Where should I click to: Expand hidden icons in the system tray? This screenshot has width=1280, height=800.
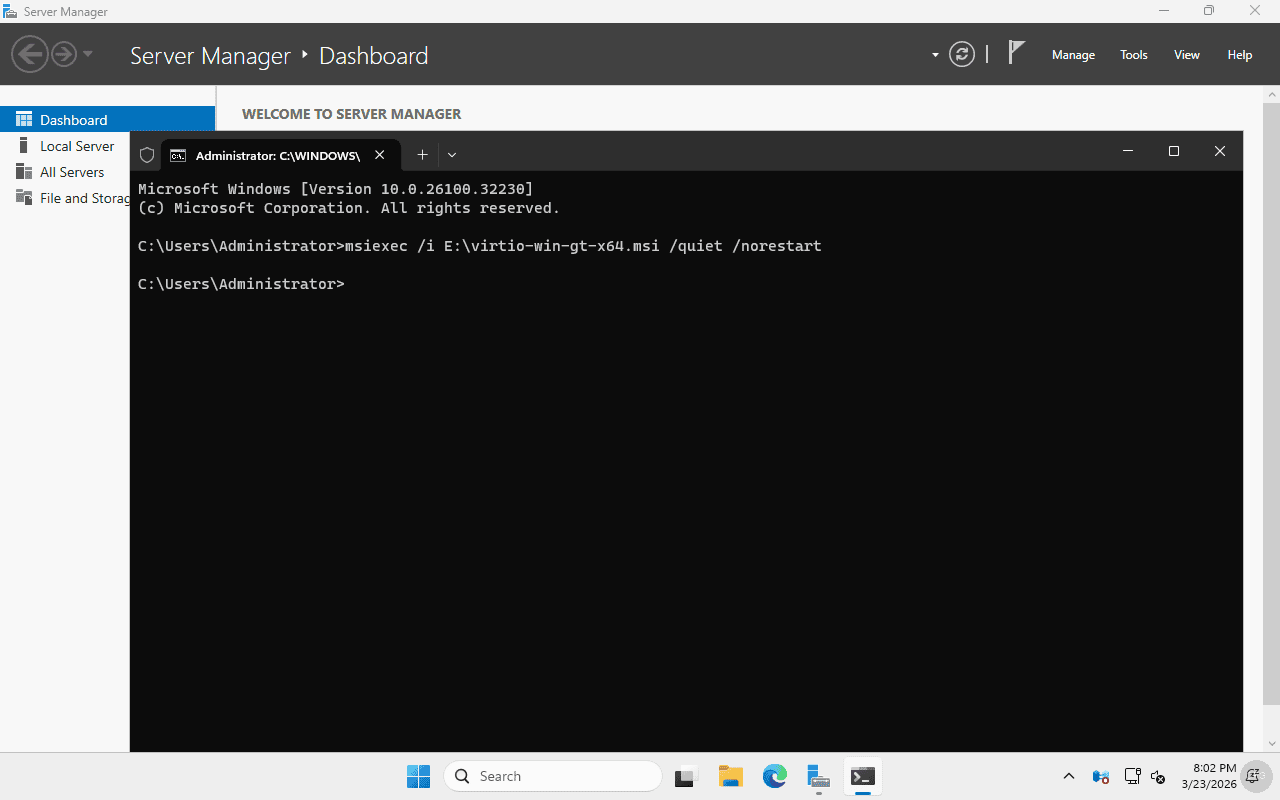point(1068,776)
